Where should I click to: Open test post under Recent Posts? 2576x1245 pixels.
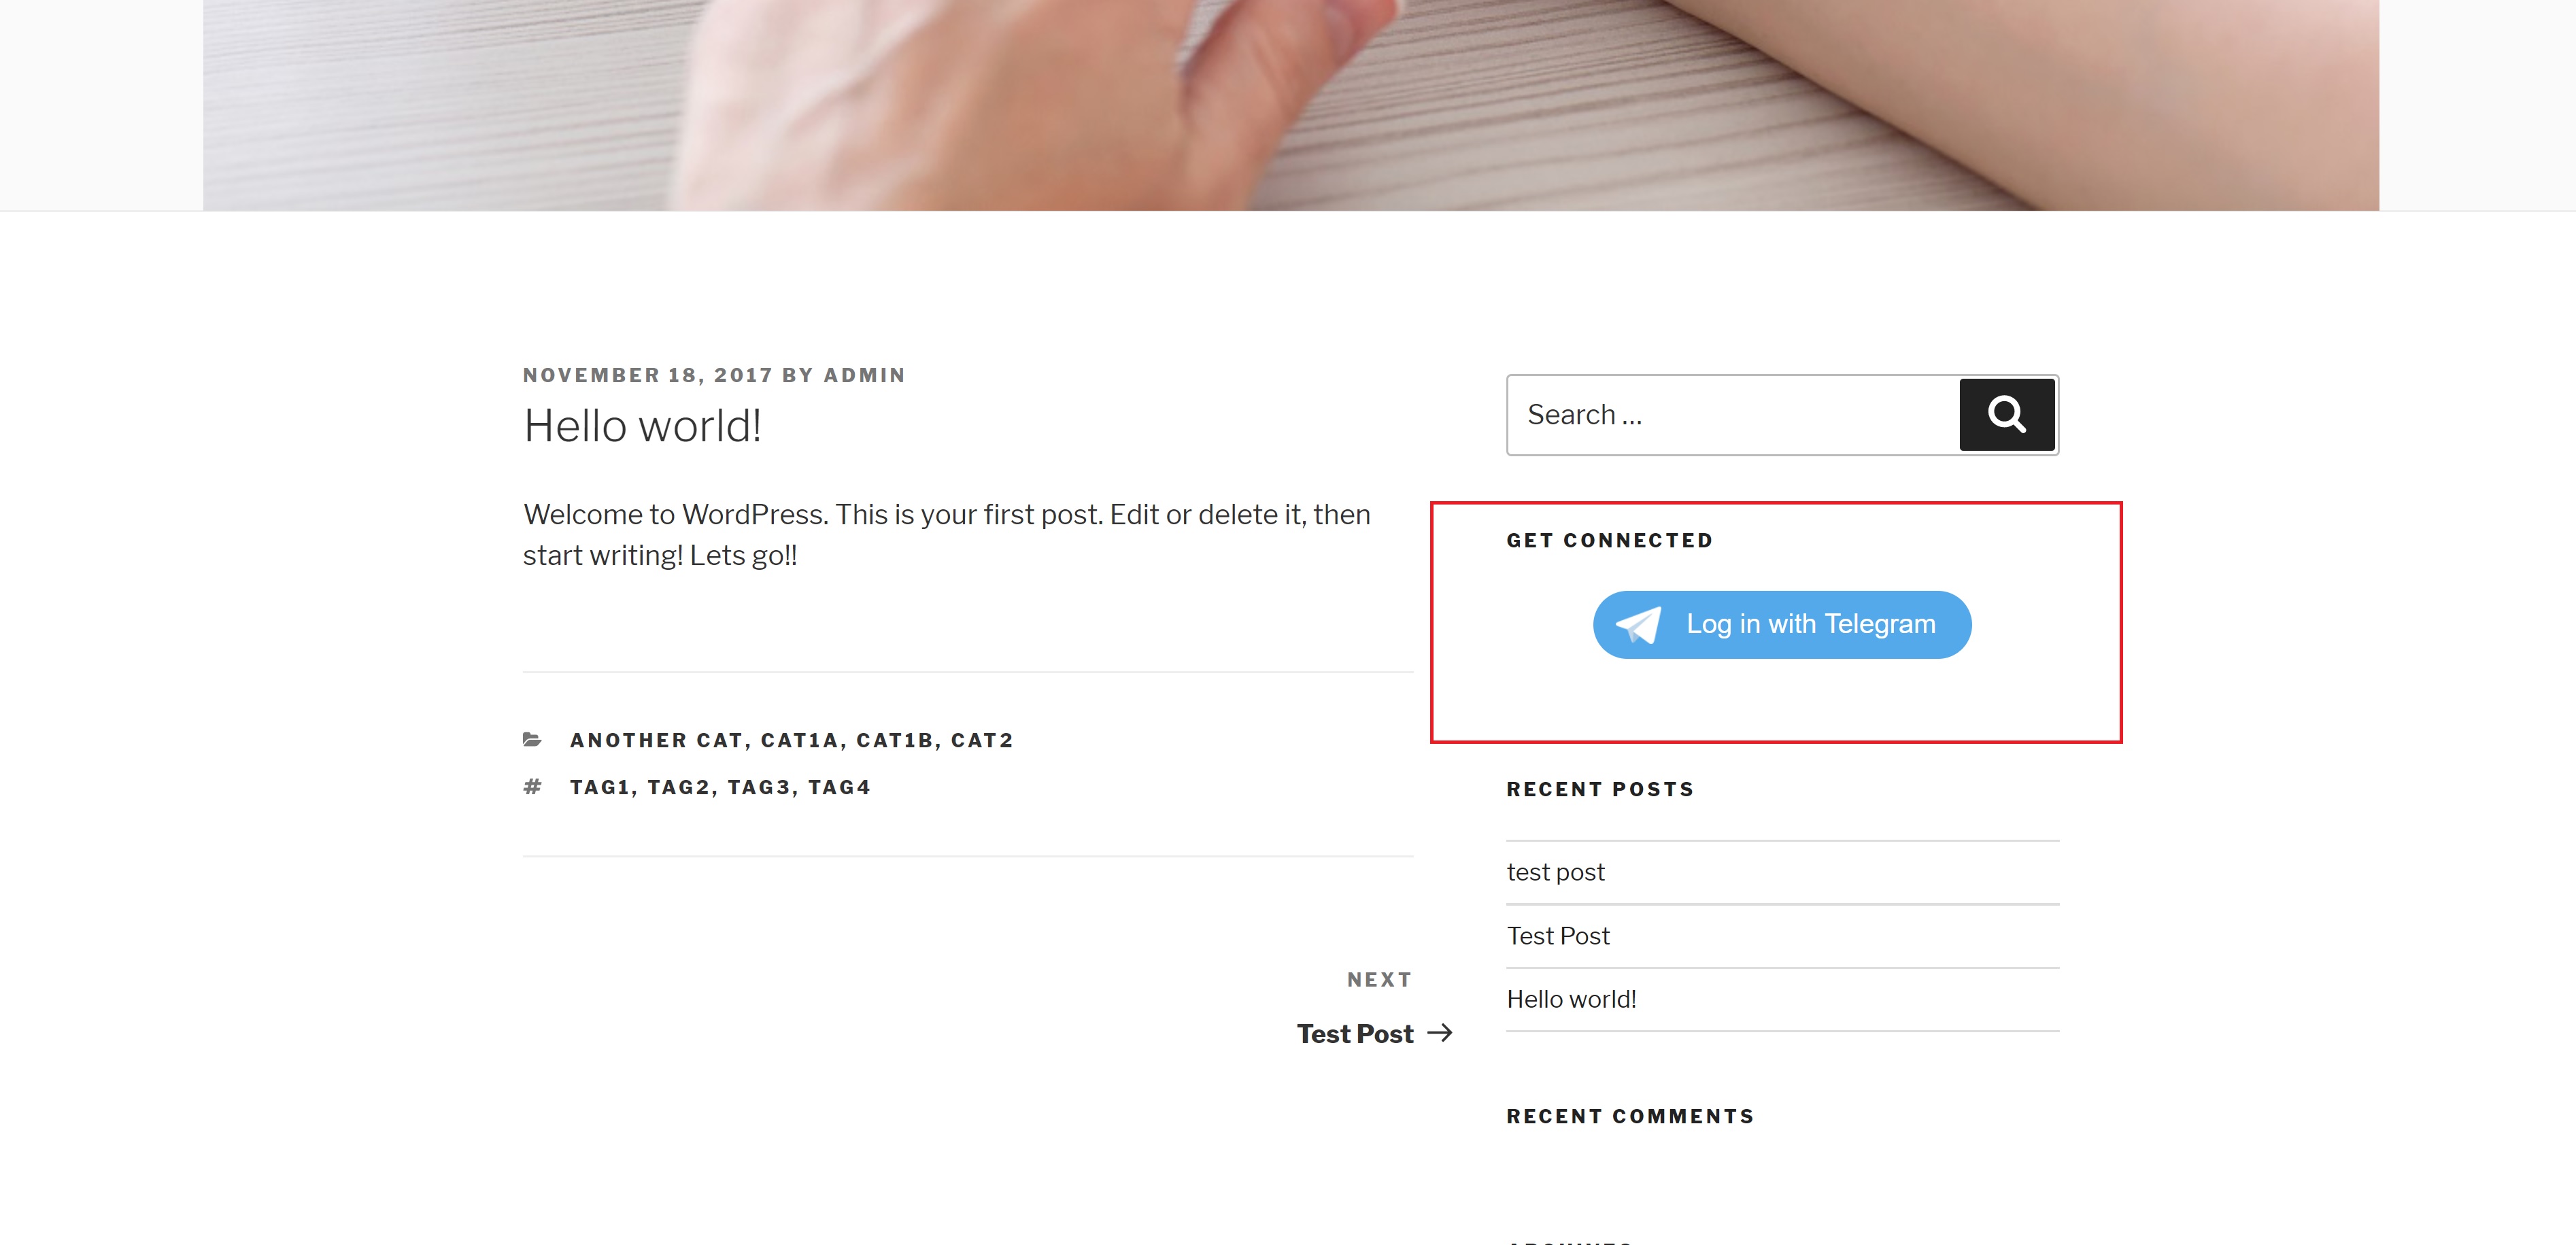click(1555, 871)
